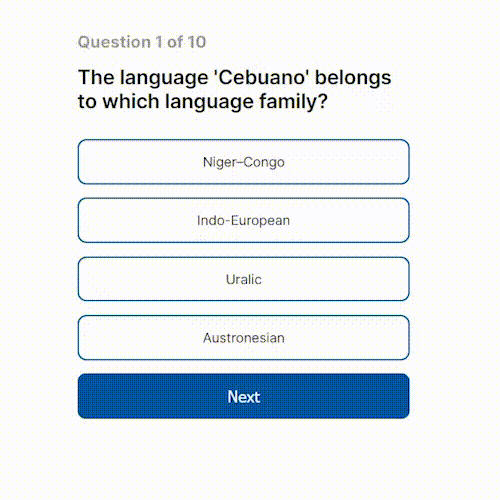Image resolution: width=500 pixels, height=500 pixels.
Task: Choose Indo-European as the answer
Action: (x=244, y=220)
